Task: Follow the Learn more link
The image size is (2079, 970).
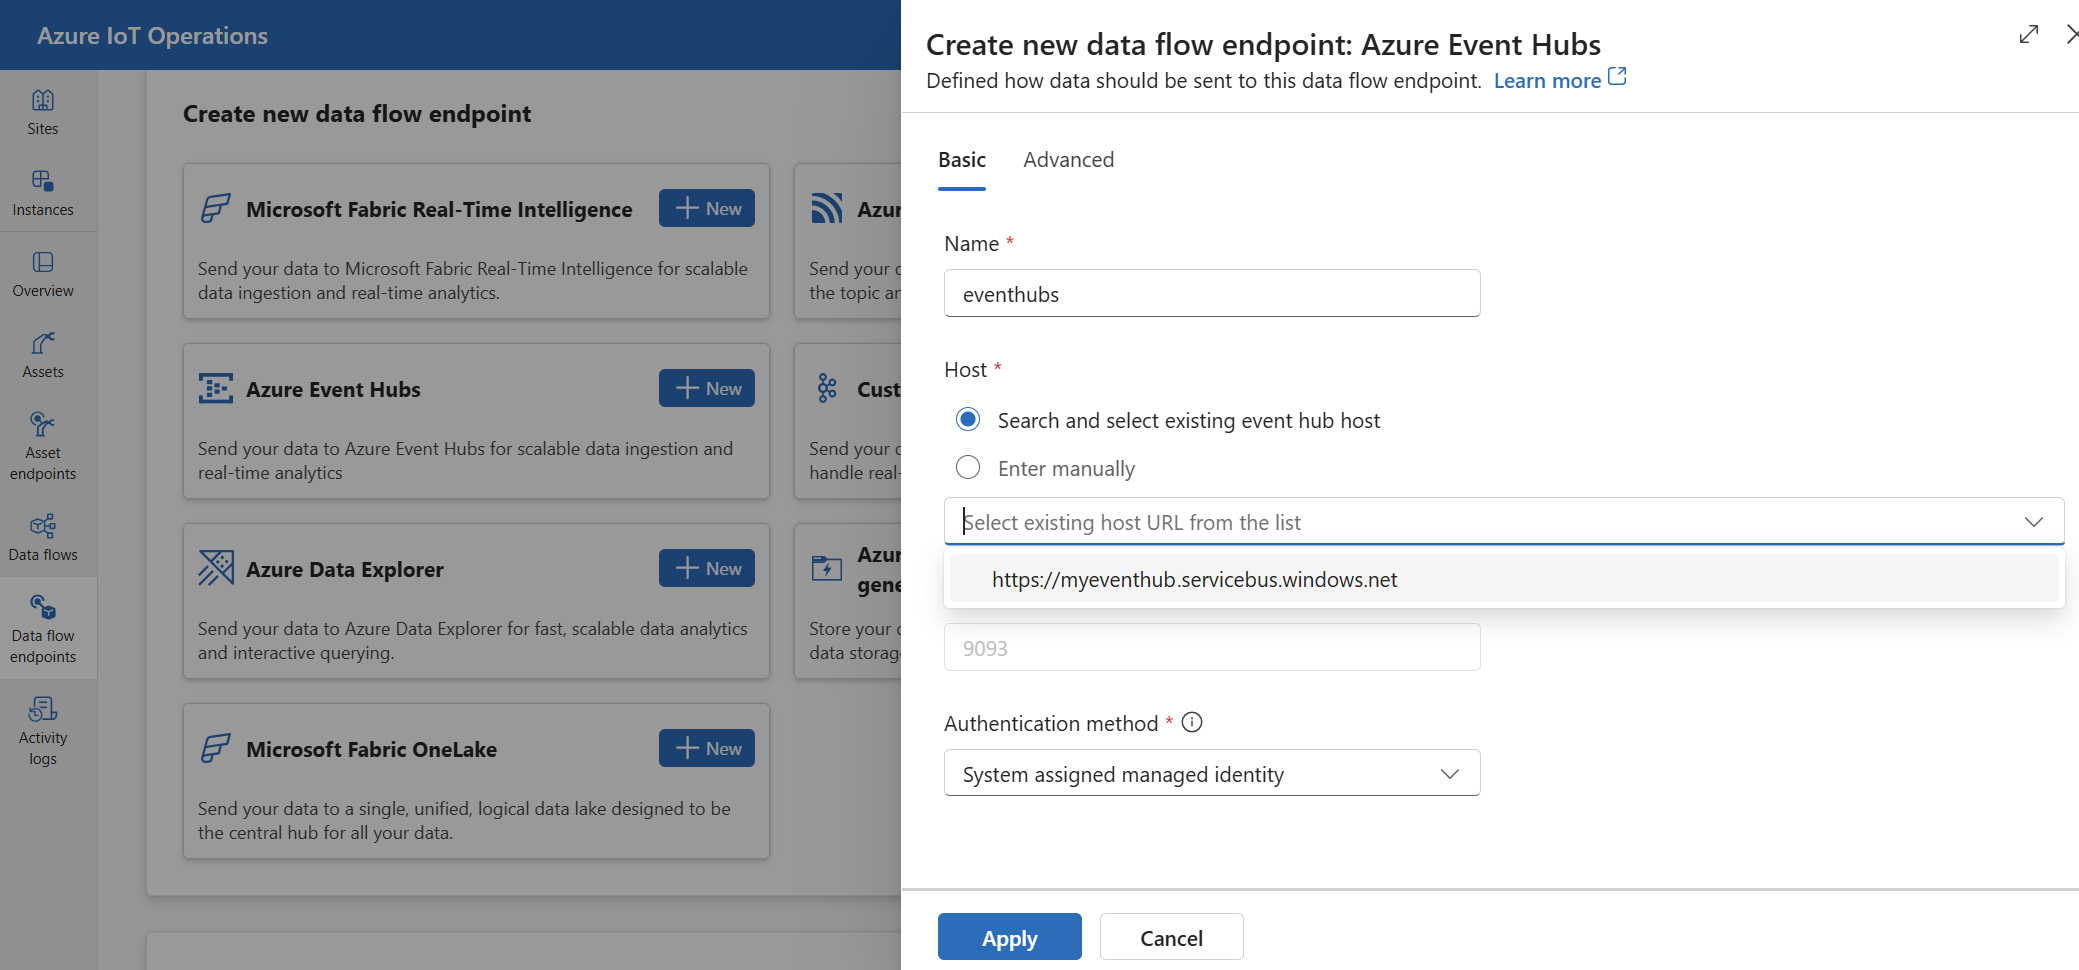Action: point(1547,81)
